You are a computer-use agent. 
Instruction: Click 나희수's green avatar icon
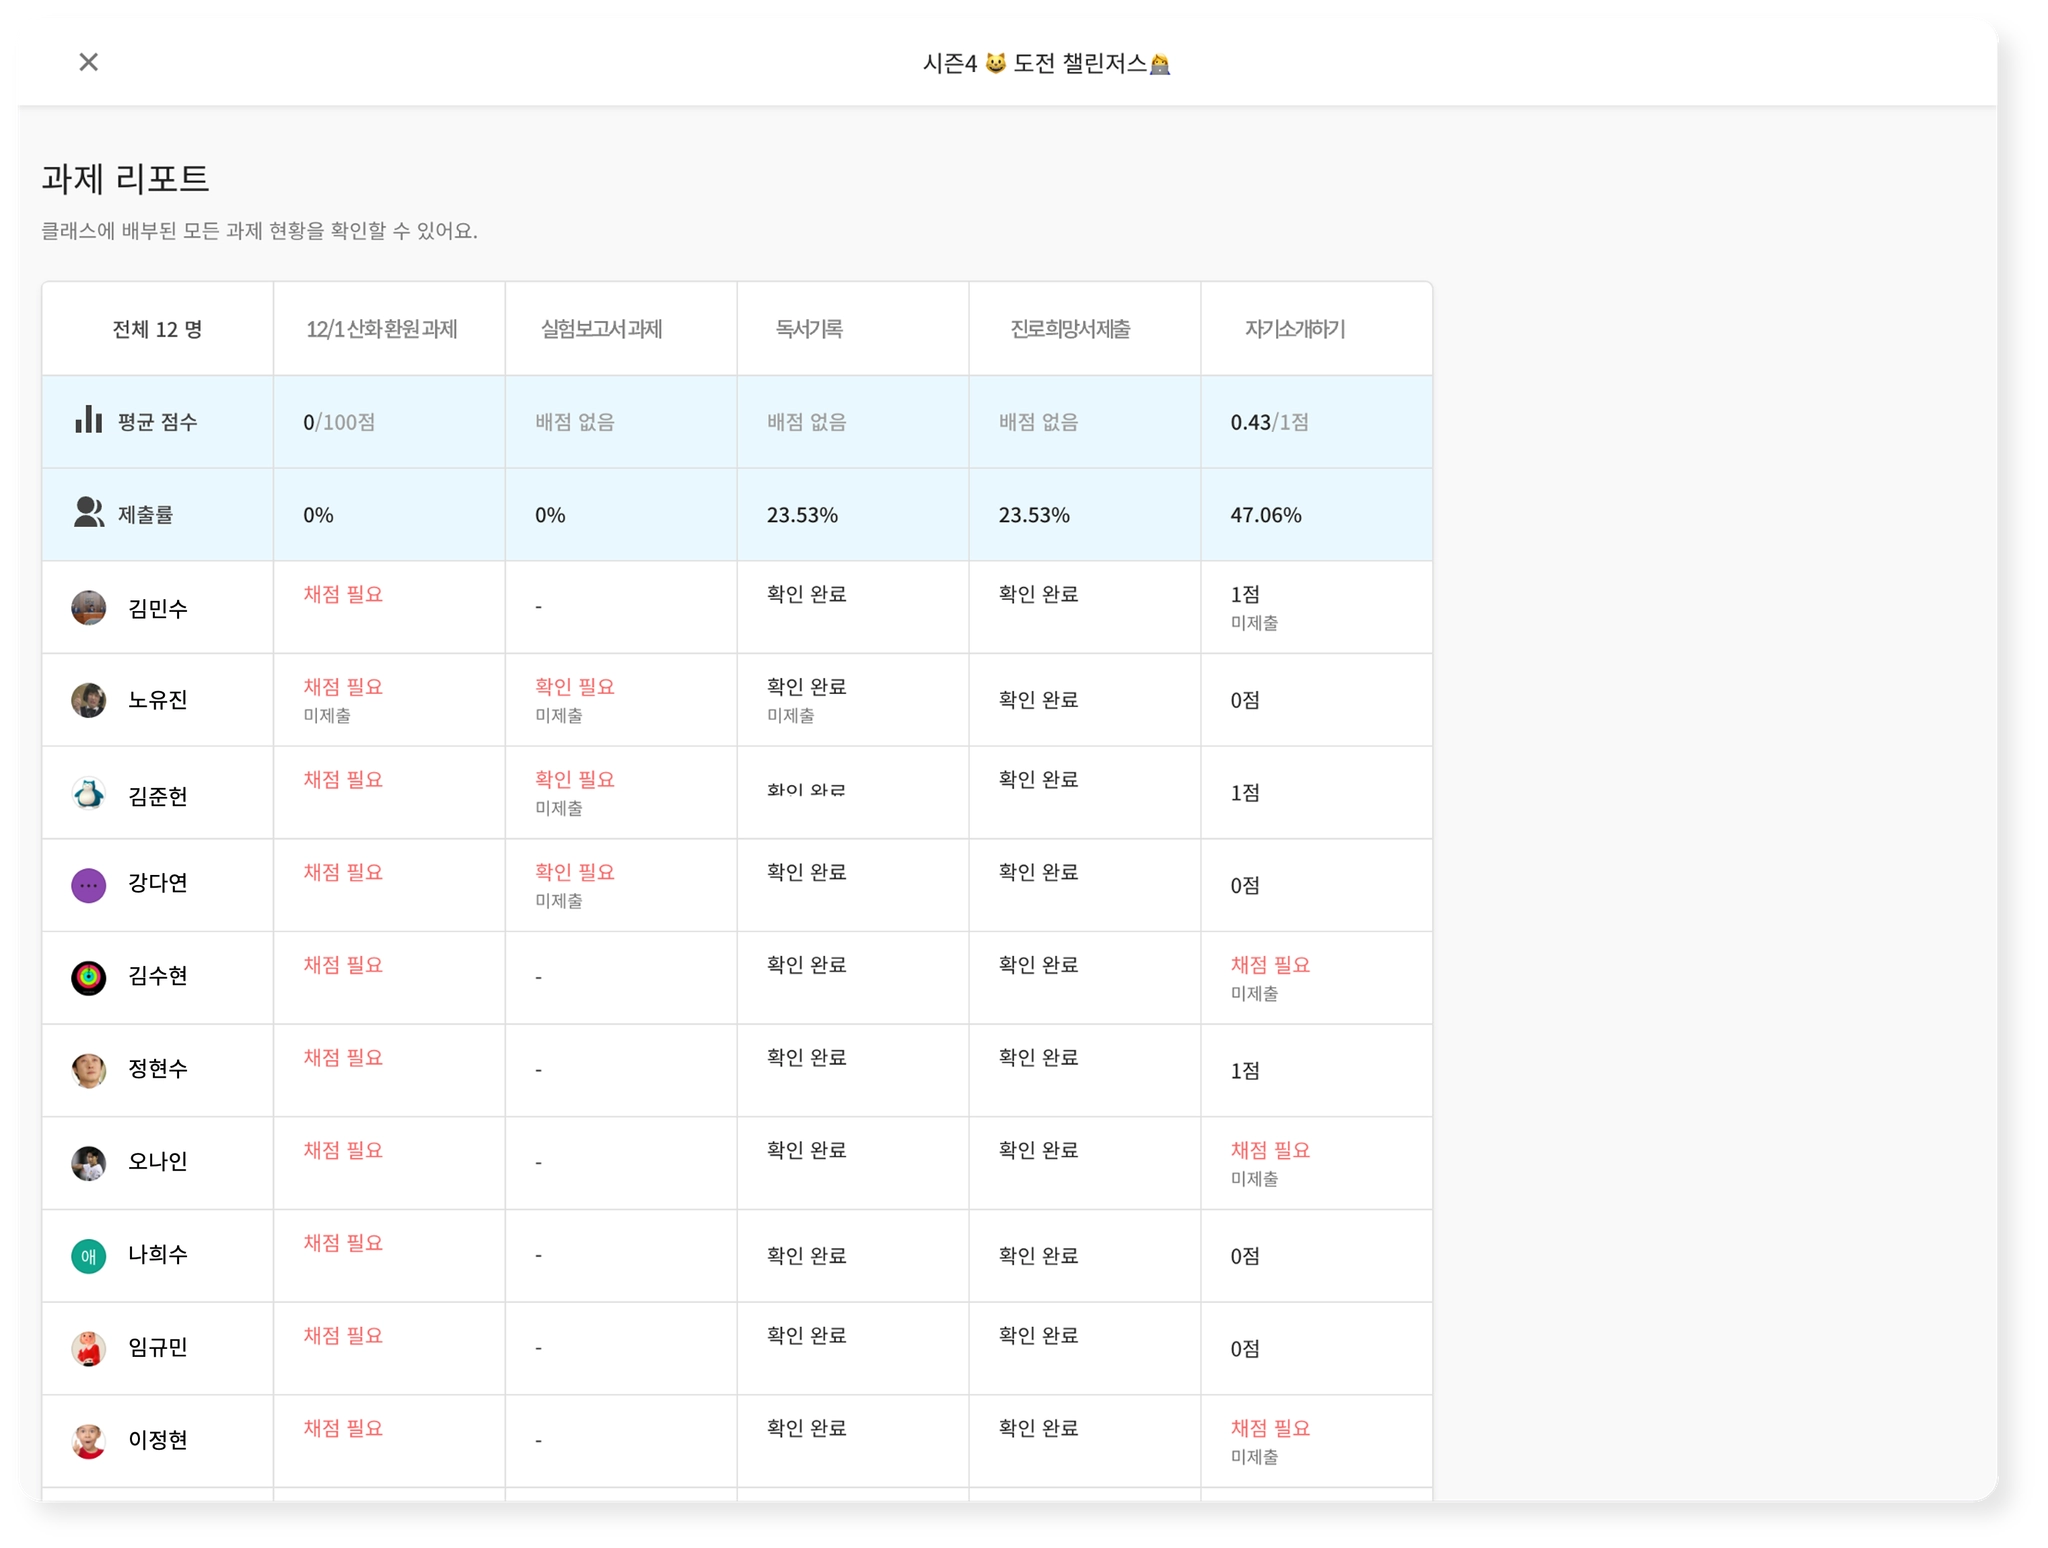[x=88, y=1256]
